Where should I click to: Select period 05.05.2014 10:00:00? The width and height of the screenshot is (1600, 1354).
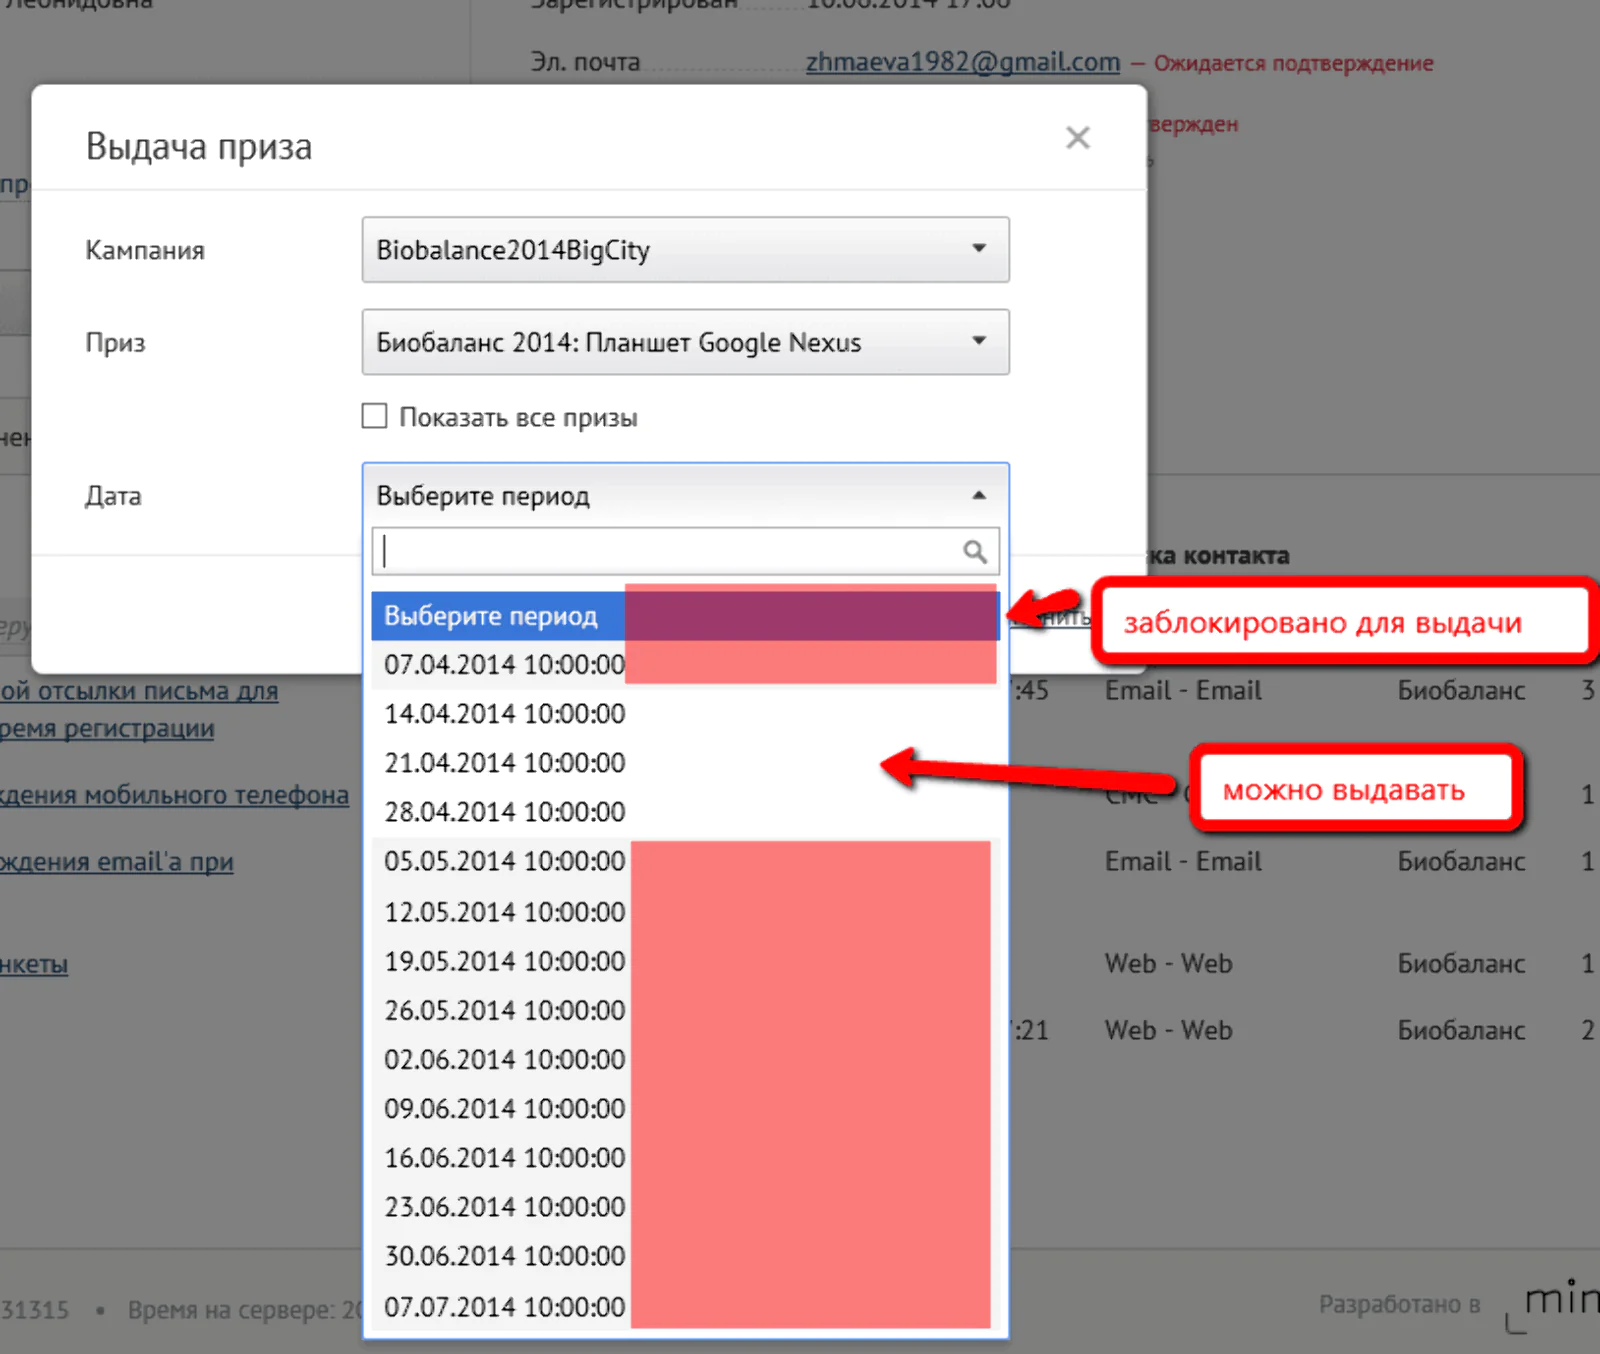click(x=685, y=861)
